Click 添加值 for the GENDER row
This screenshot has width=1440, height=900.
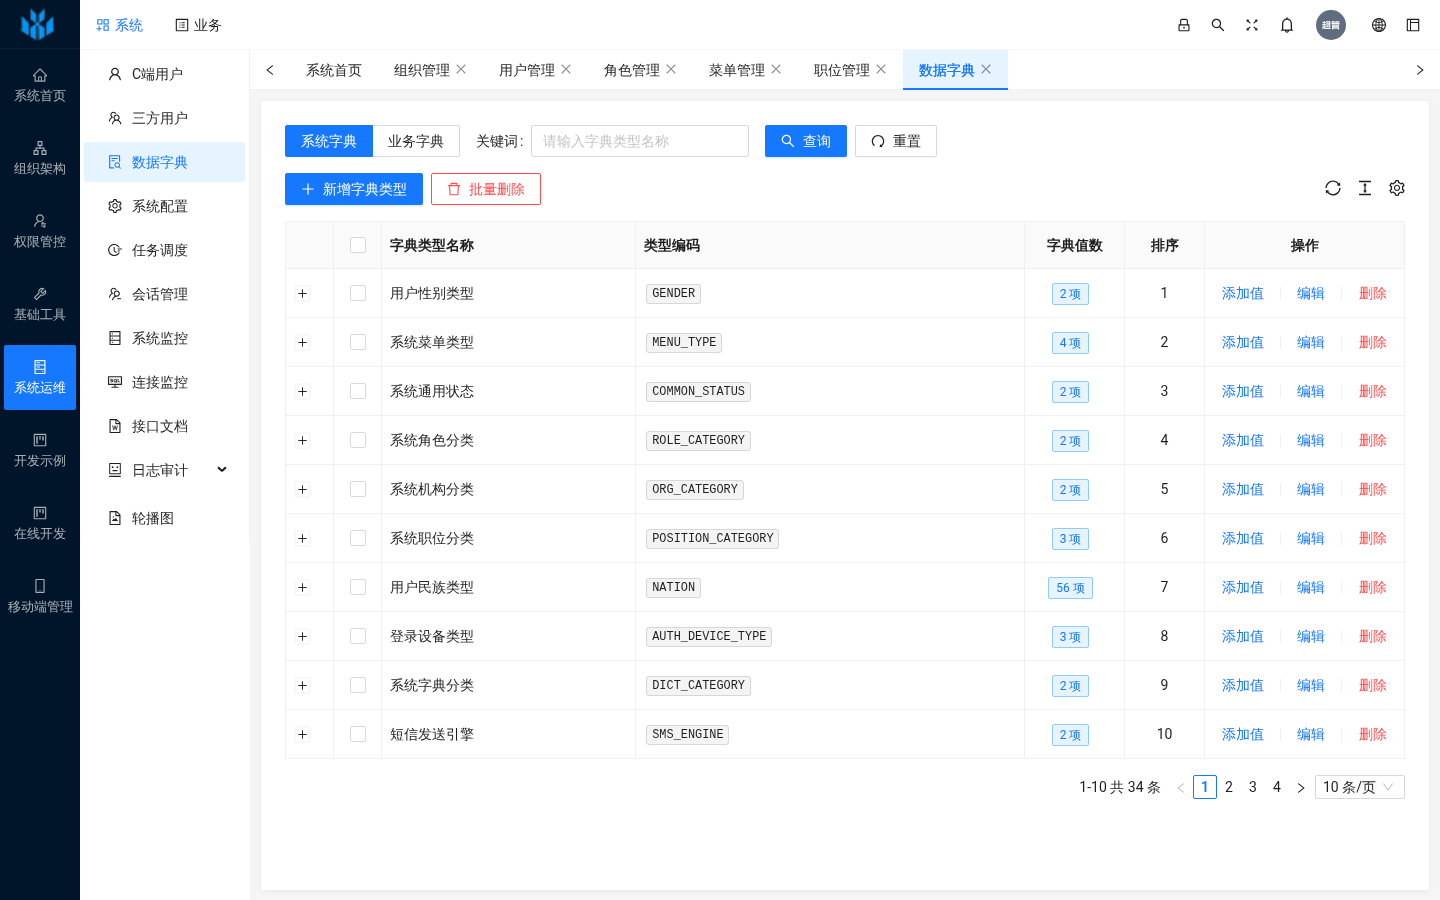click(x=1243, y=293)
